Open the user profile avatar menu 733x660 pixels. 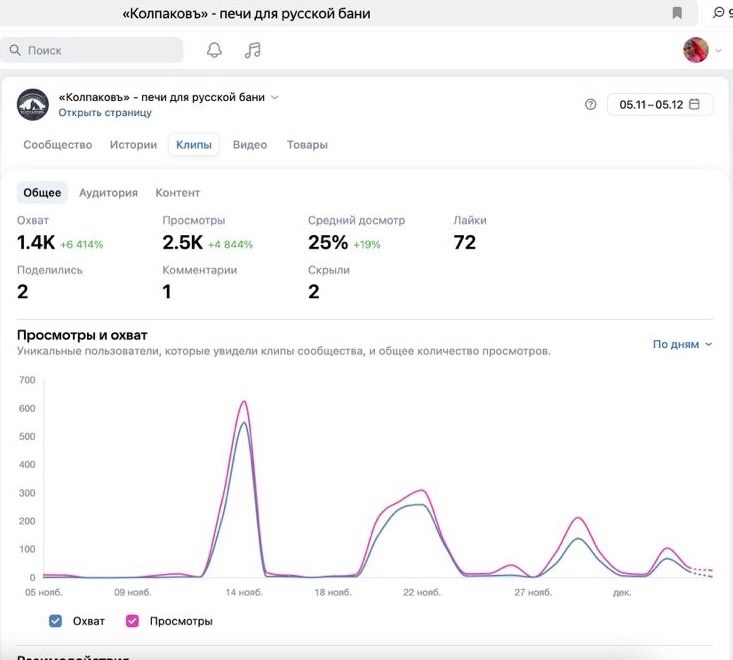(696, 50)
